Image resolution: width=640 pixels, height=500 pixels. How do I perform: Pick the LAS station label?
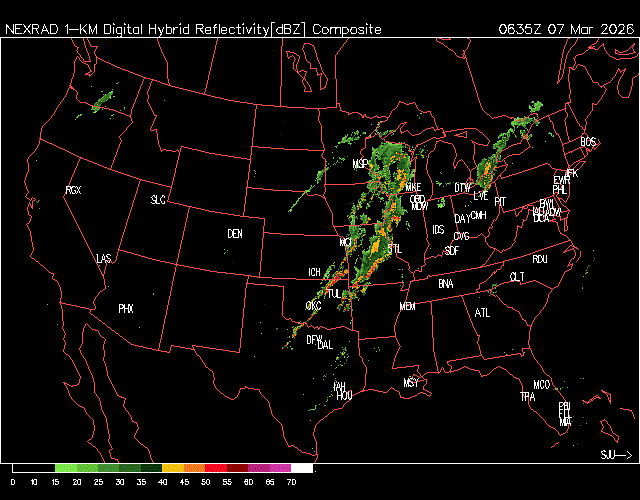click(x=104, y=259)
